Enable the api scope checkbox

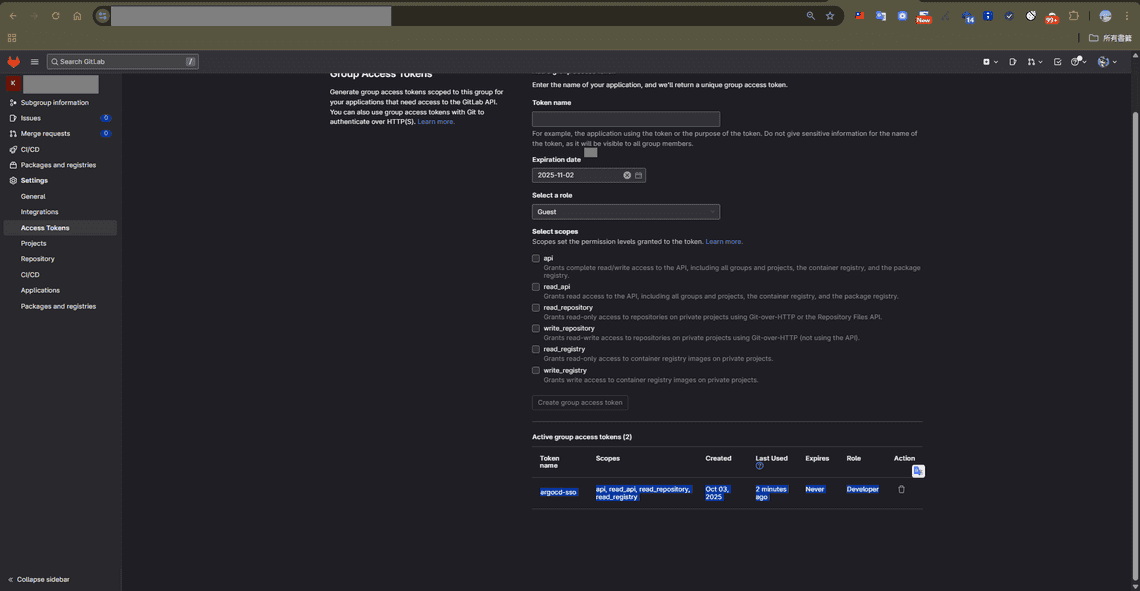point(536,258)
